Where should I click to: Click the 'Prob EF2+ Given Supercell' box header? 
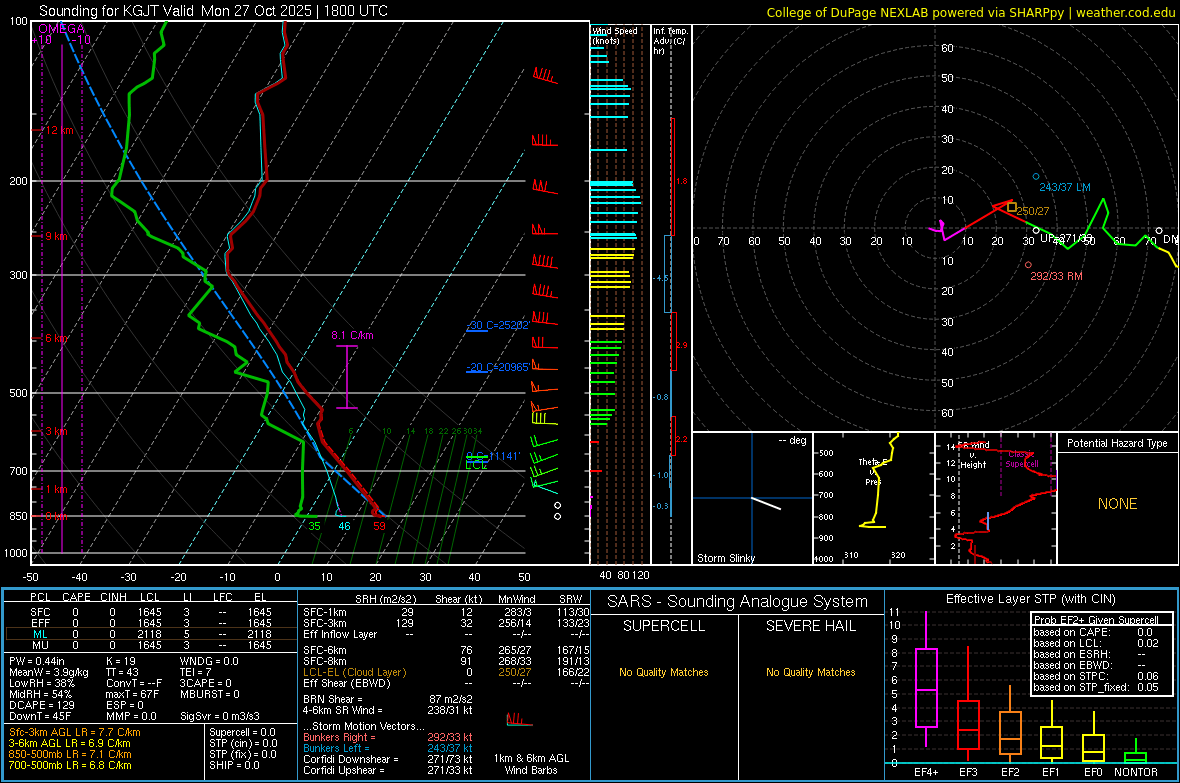pos(1096,620)
